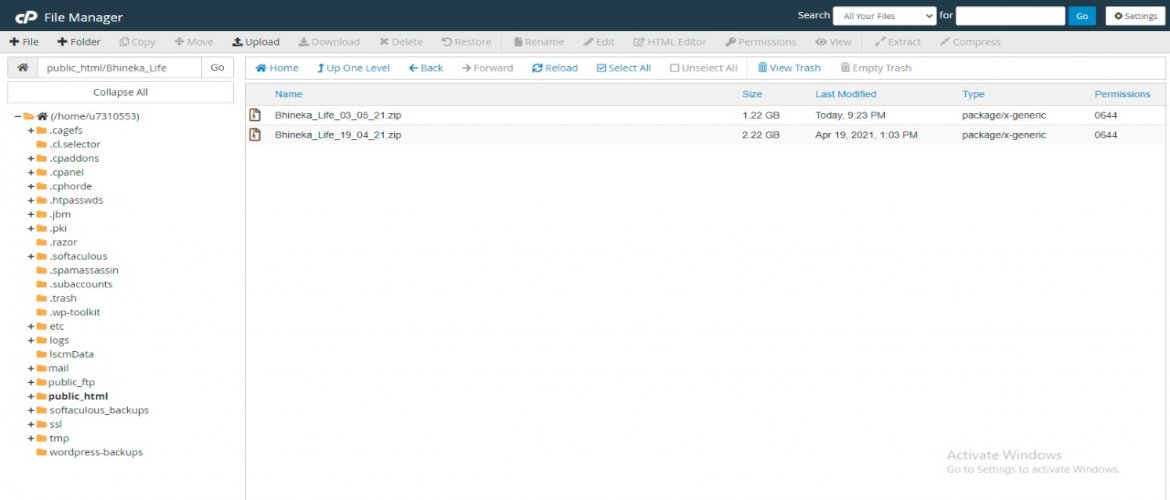Click the Upload toolbar icon
Image resolution: width=1170 pixels, height=500 pixels.
coord(255,42)
